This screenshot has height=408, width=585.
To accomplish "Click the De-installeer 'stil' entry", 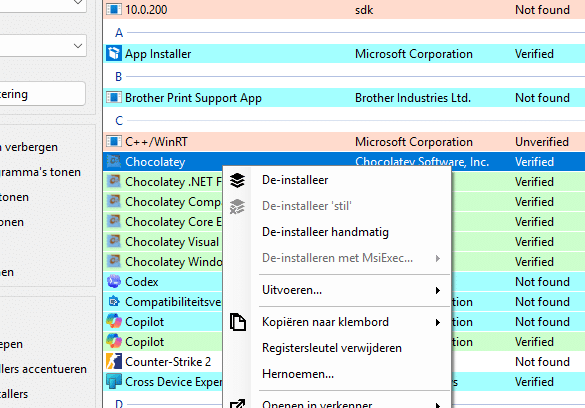I will click(307, 206).
